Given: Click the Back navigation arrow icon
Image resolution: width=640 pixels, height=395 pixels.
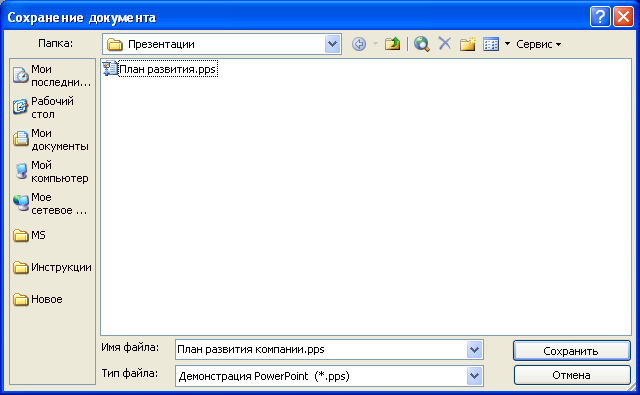Looking at the screenshot, I should pyautogui.click(x=359, y=44).
